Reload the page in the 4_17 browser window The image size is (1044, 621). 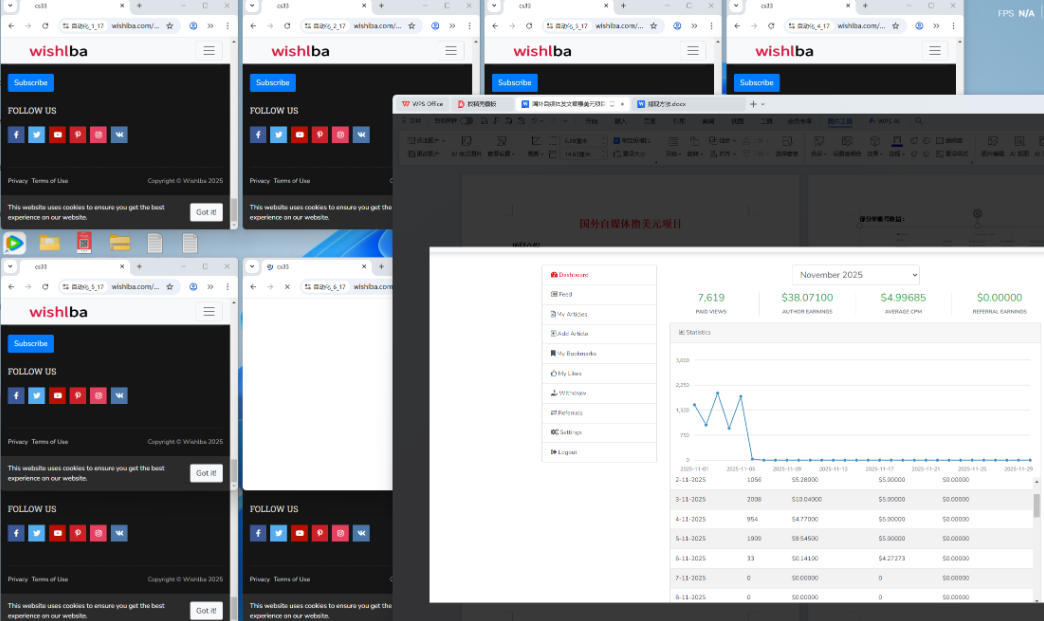click(771, 25)
